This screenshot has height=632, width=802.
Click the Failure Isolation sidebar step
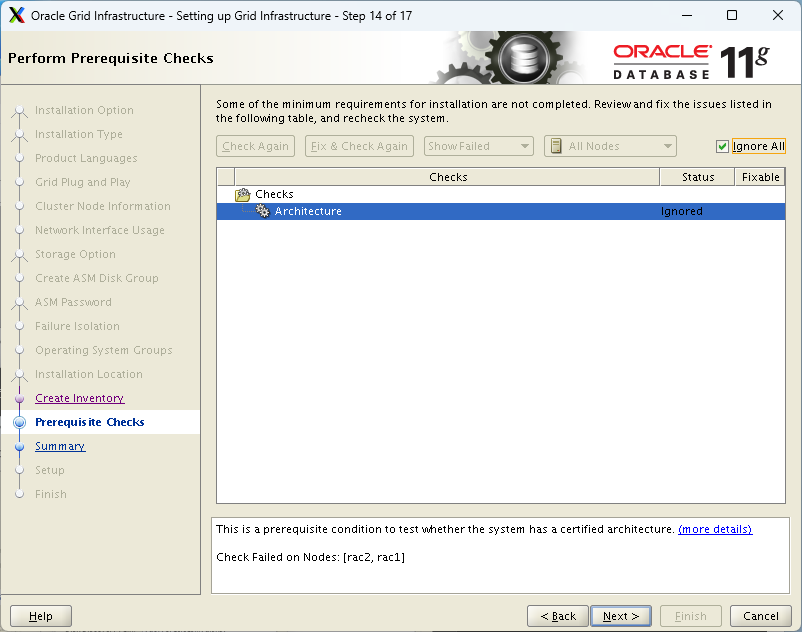pyautogui.click(x=77, y=326)
